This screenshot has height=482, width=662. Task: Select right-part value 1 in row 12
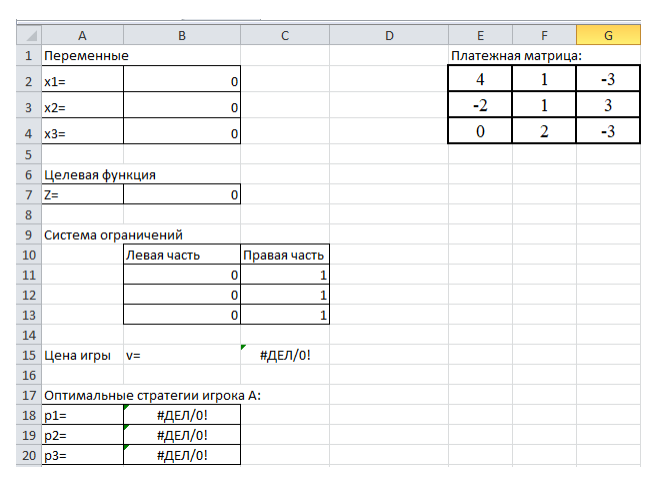pyautogui.click(x=285, y=295)
